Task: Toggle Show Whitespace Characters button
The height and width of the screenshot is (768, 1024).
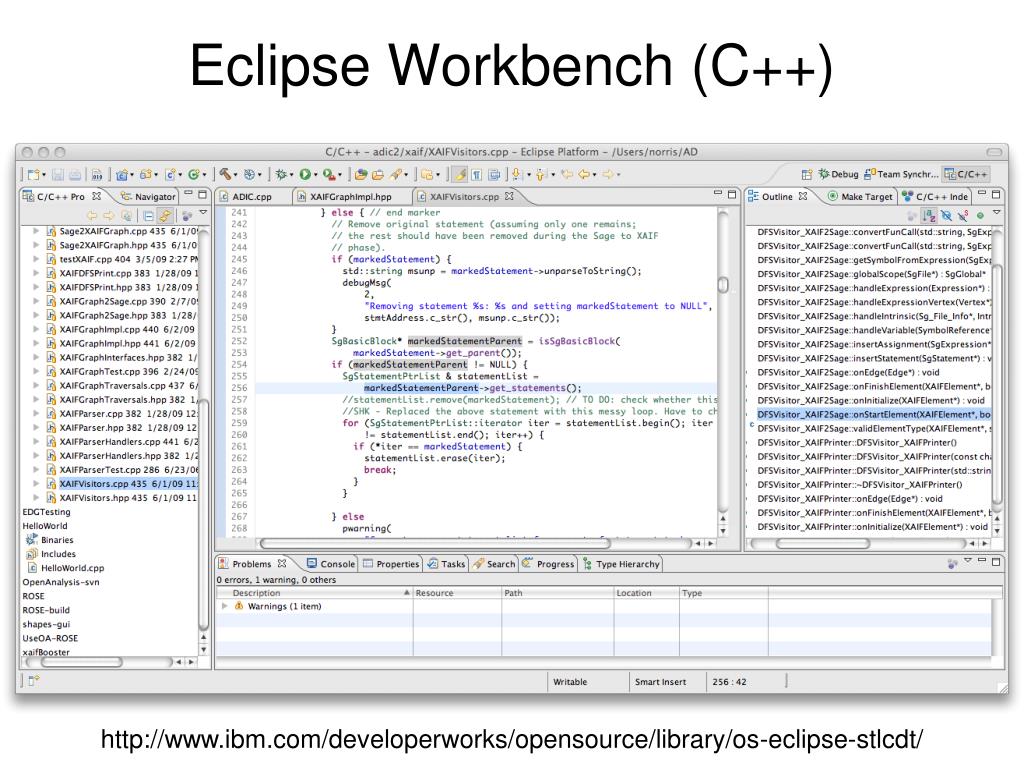Action: point(476,174)
